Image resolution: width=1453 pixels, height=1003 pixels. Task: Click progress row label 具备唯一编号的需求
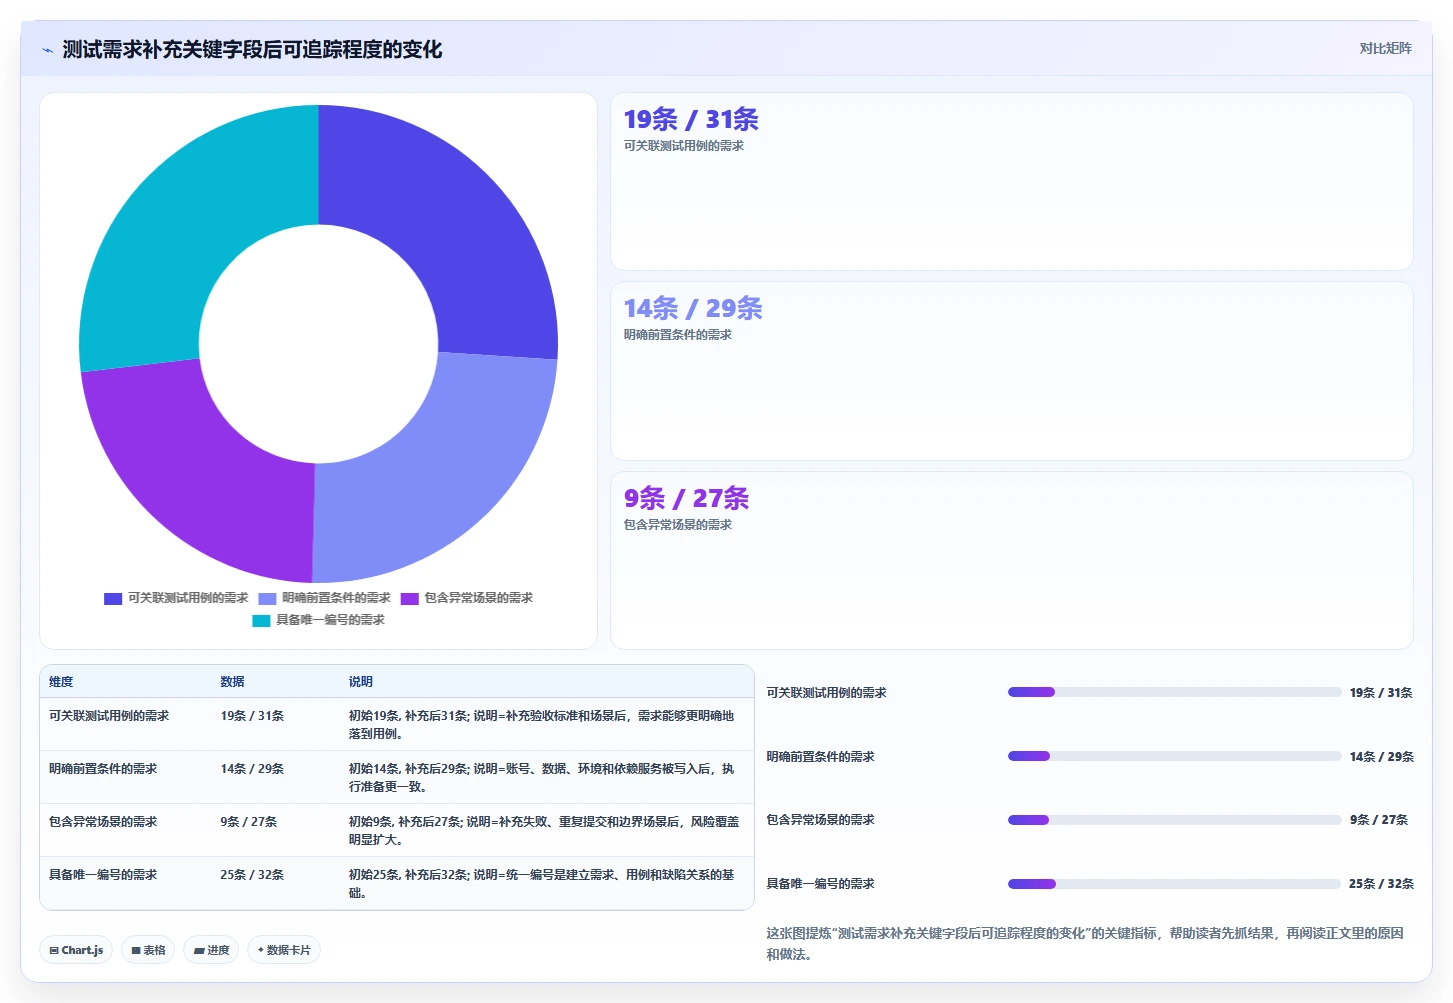click(x=820, y=884)
